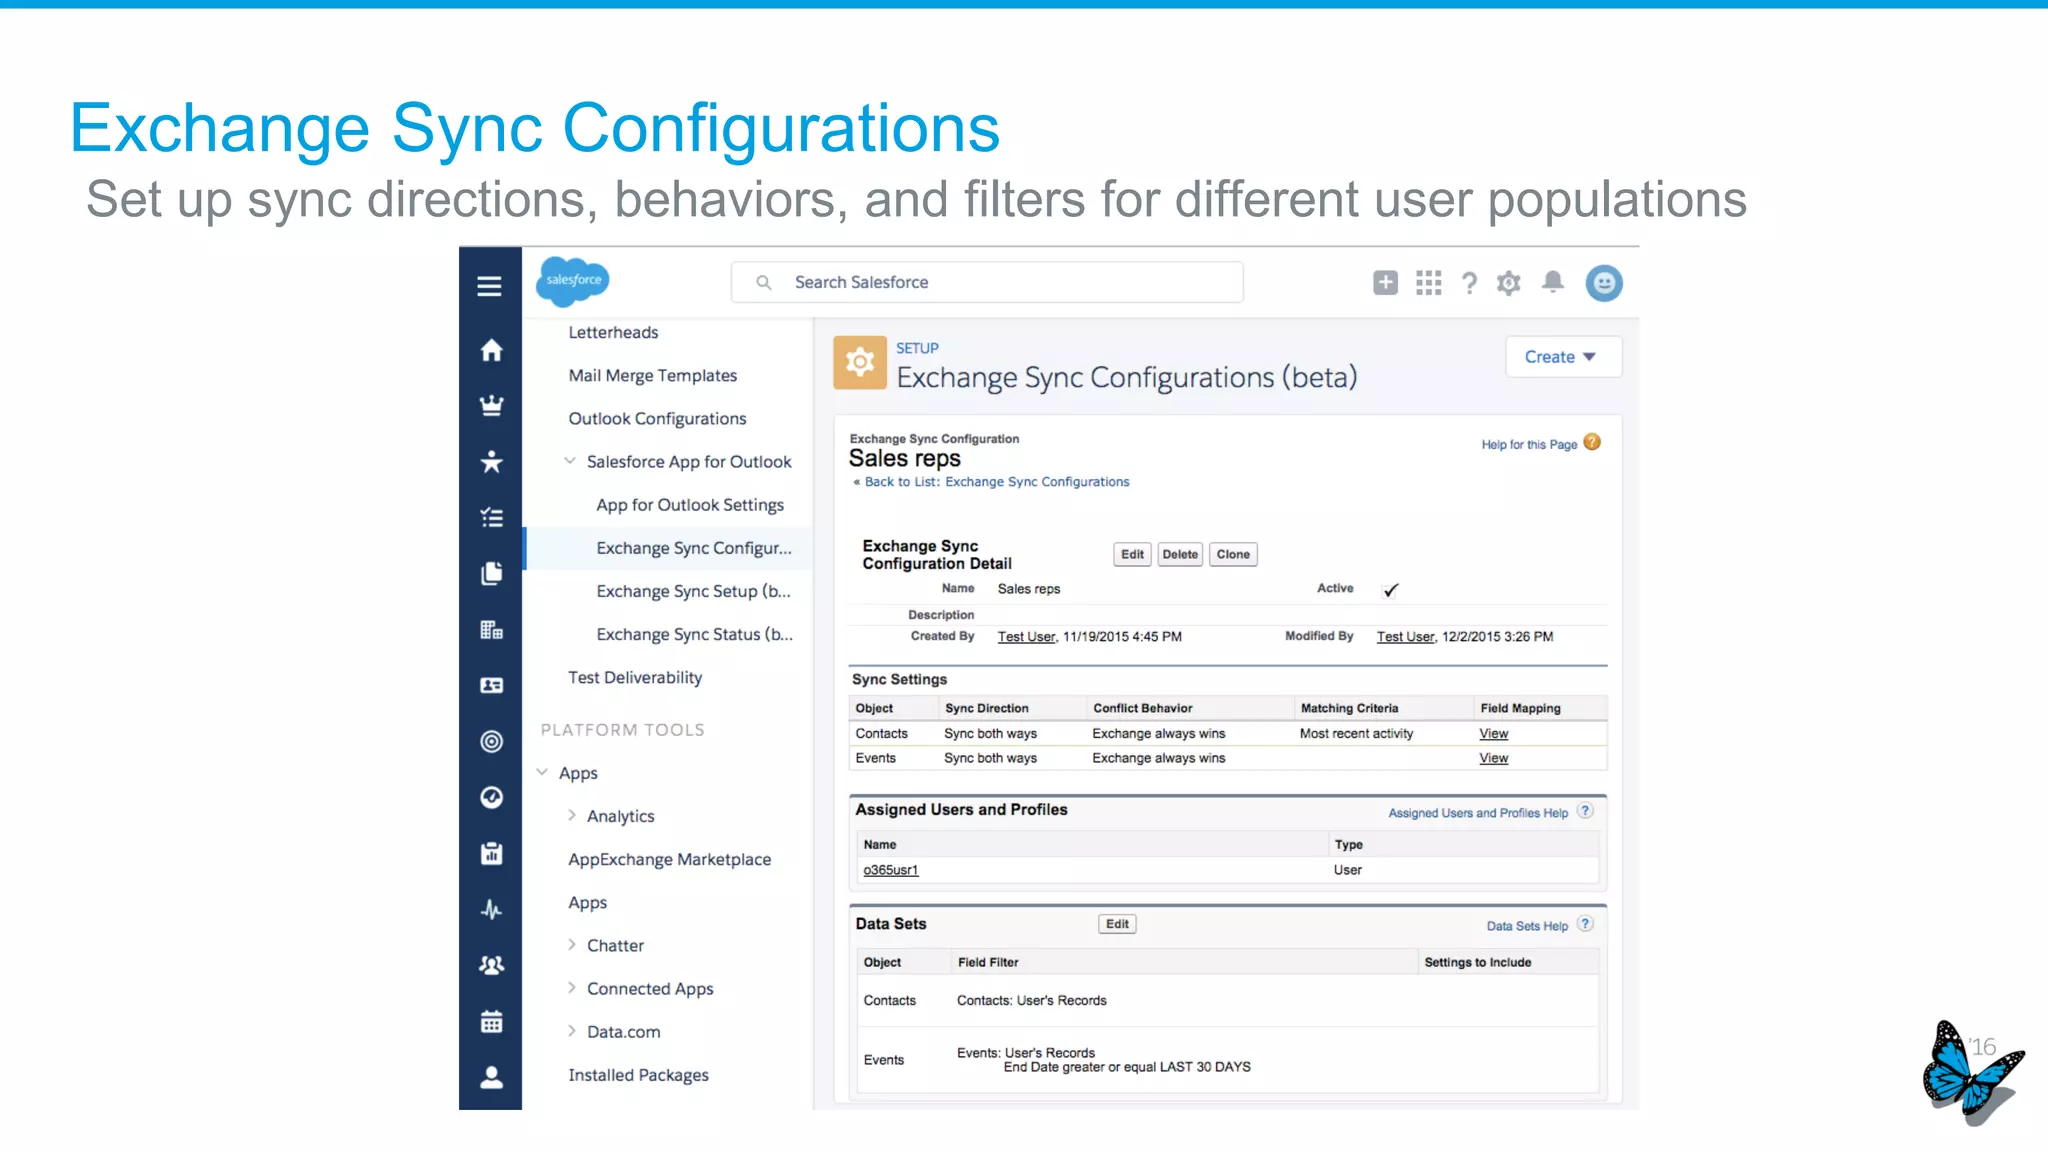Open Exchange Sync Setup (b... item

tap(693, 591)
